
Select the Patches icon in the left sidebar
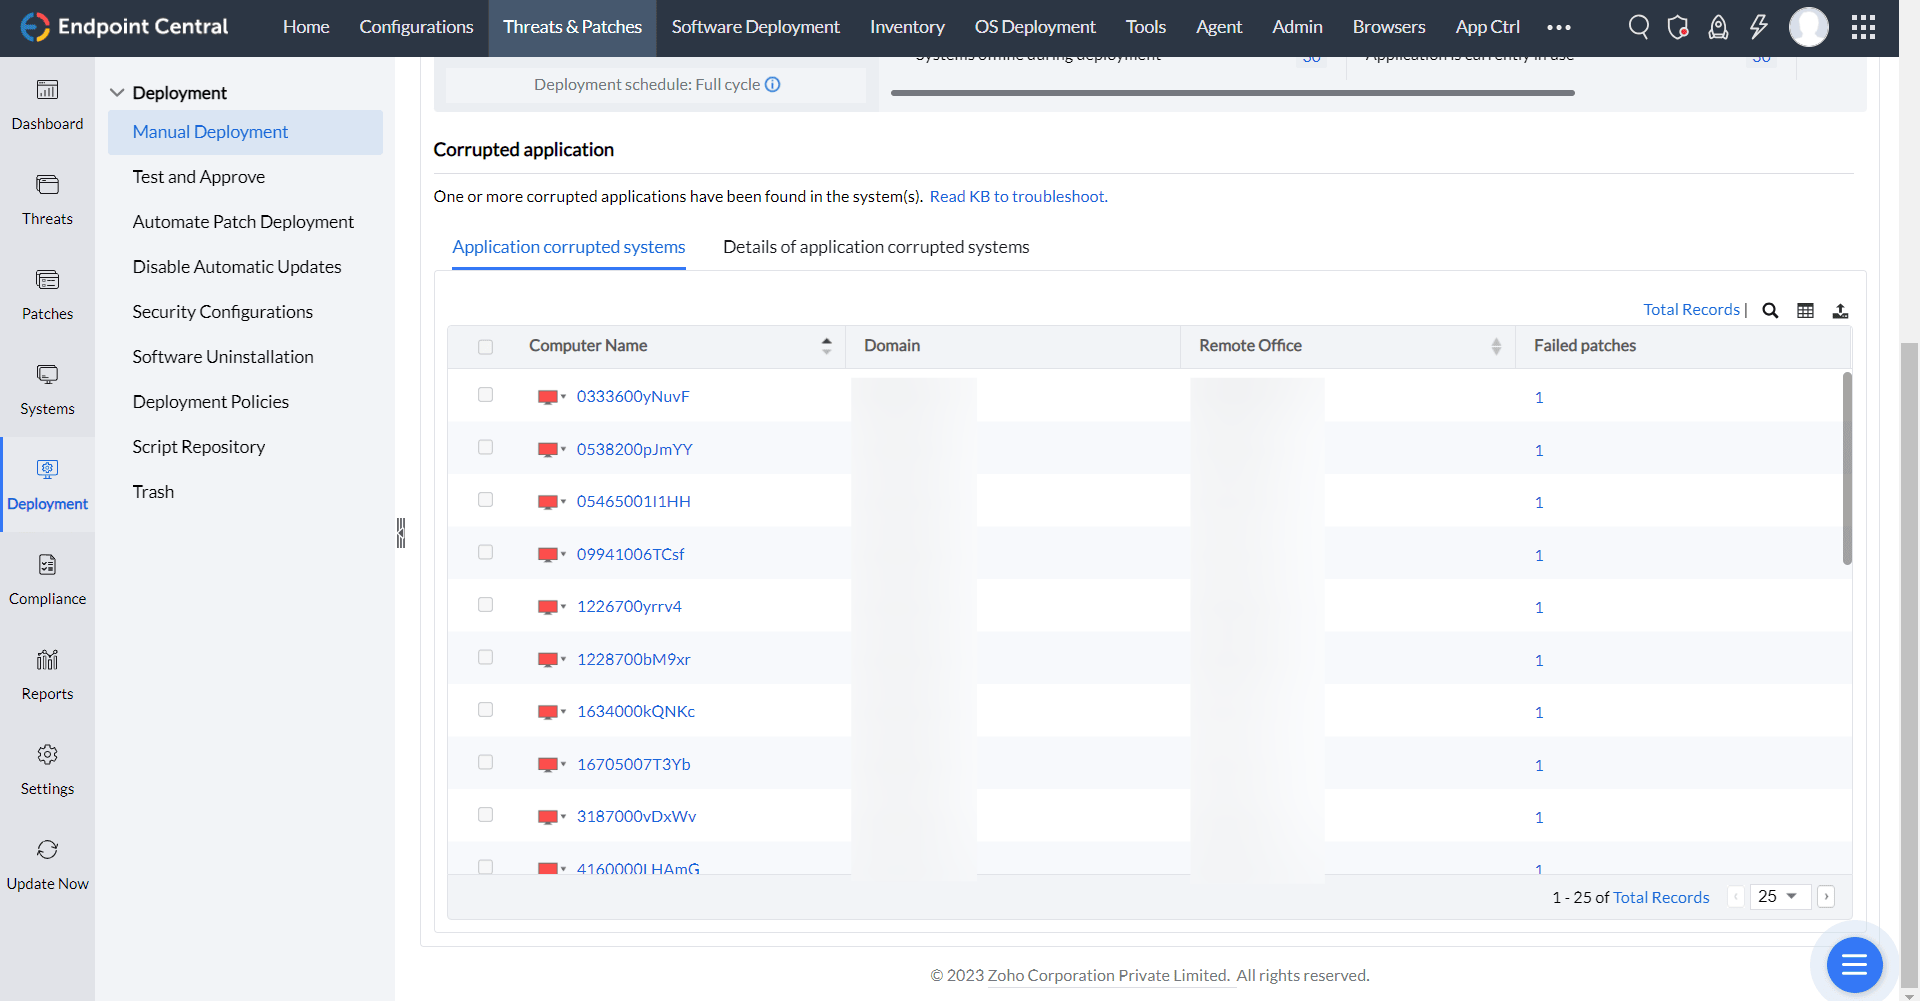pyautogui.click(x=47, y=293)
